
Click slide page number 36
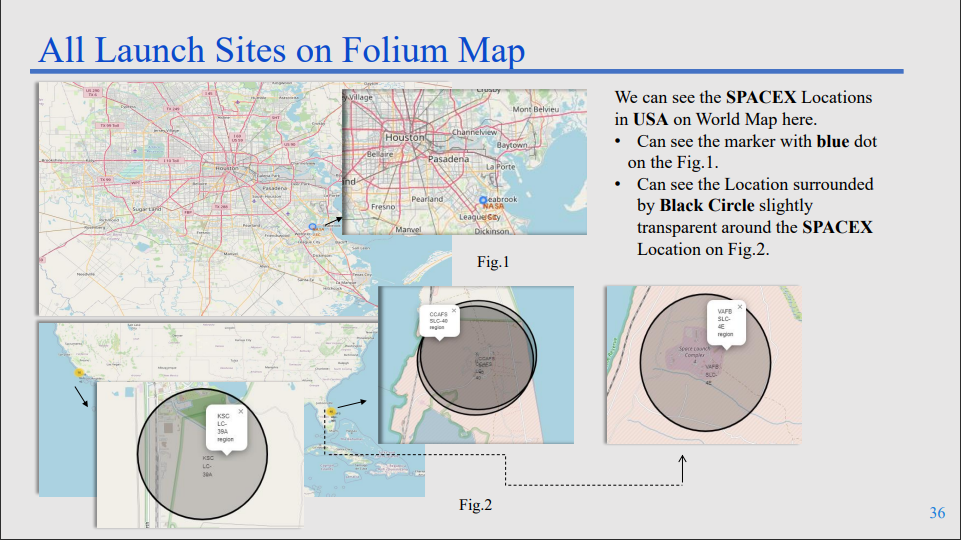click(937, 512)
